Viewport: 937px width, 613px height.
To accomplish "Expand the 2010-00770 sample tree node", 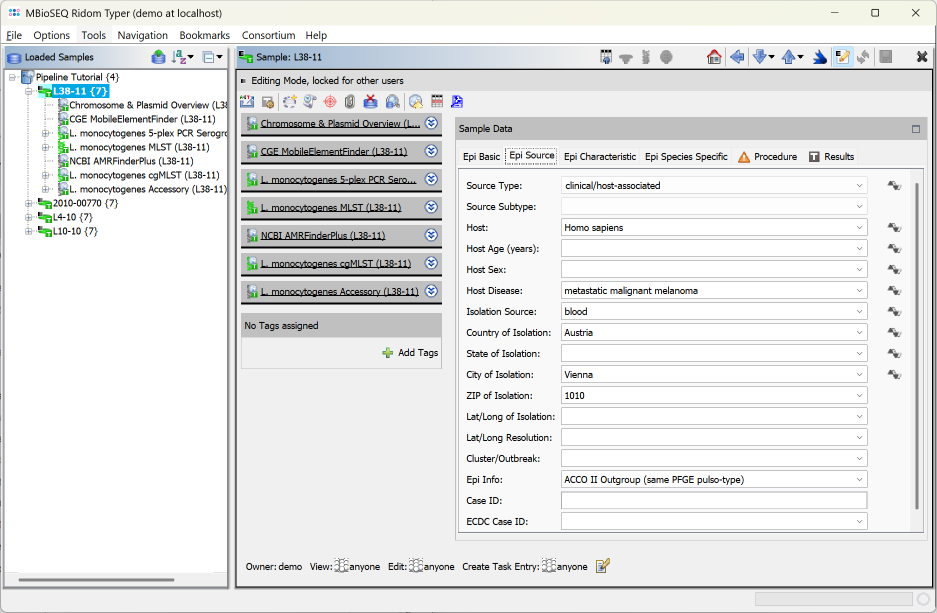I will 30,202.
